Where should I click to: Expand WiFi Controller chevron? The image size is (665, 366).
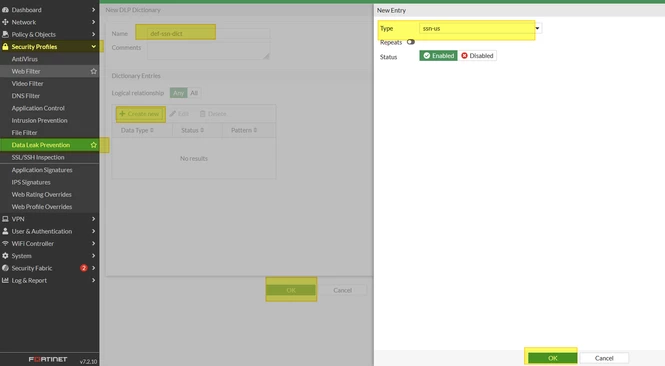tap(93, 243)
